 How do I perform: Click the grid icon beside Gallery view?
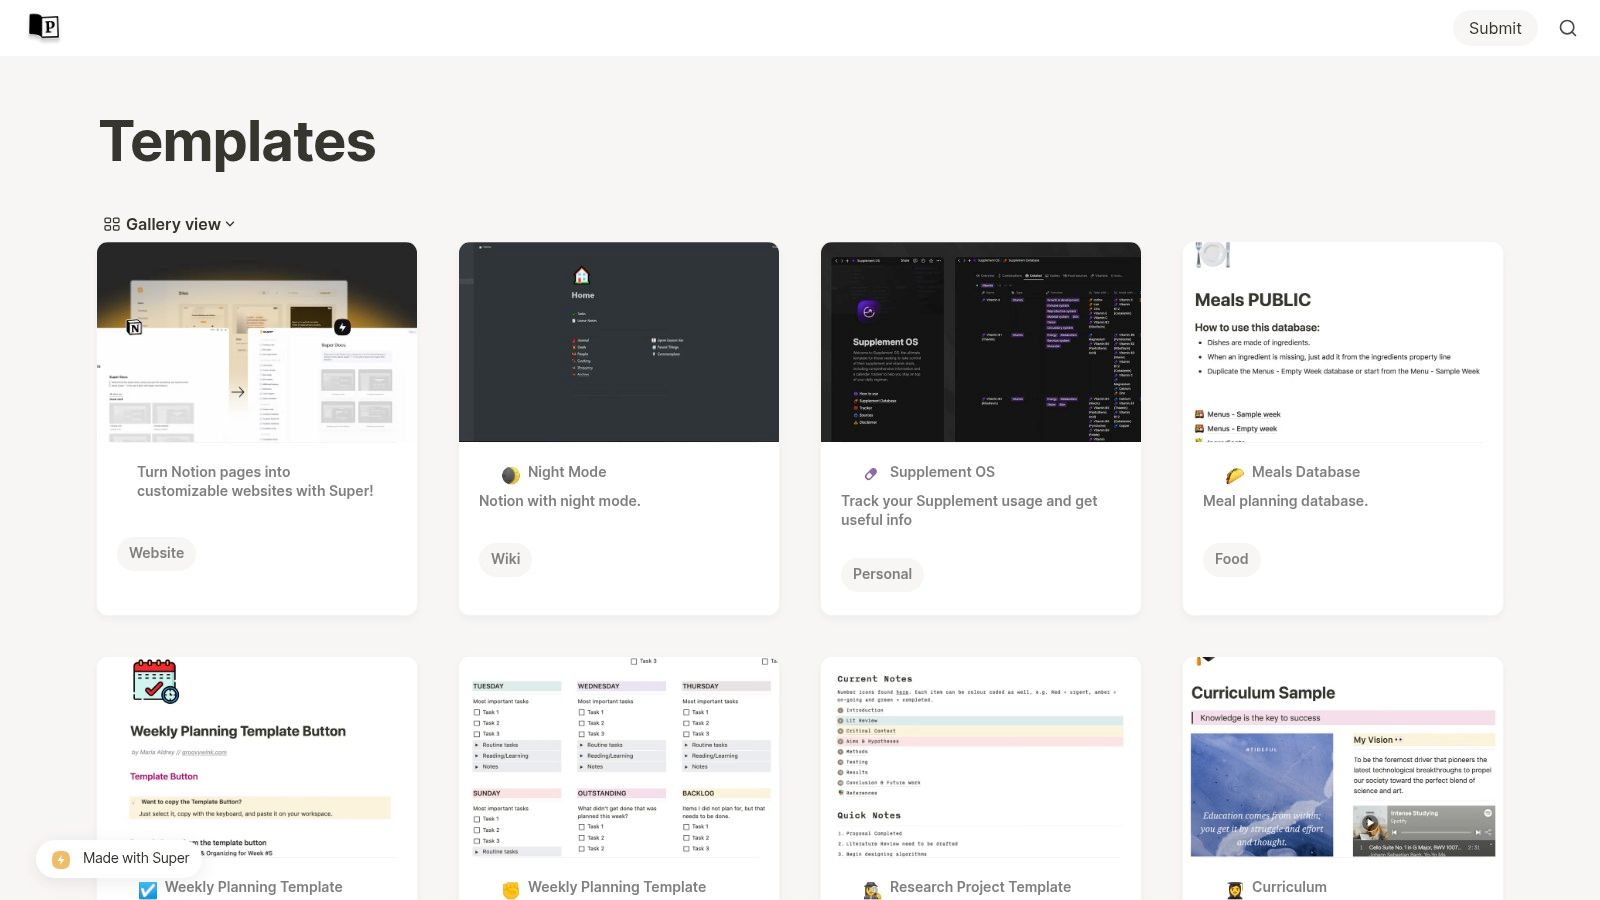click(x=111, y=224)
